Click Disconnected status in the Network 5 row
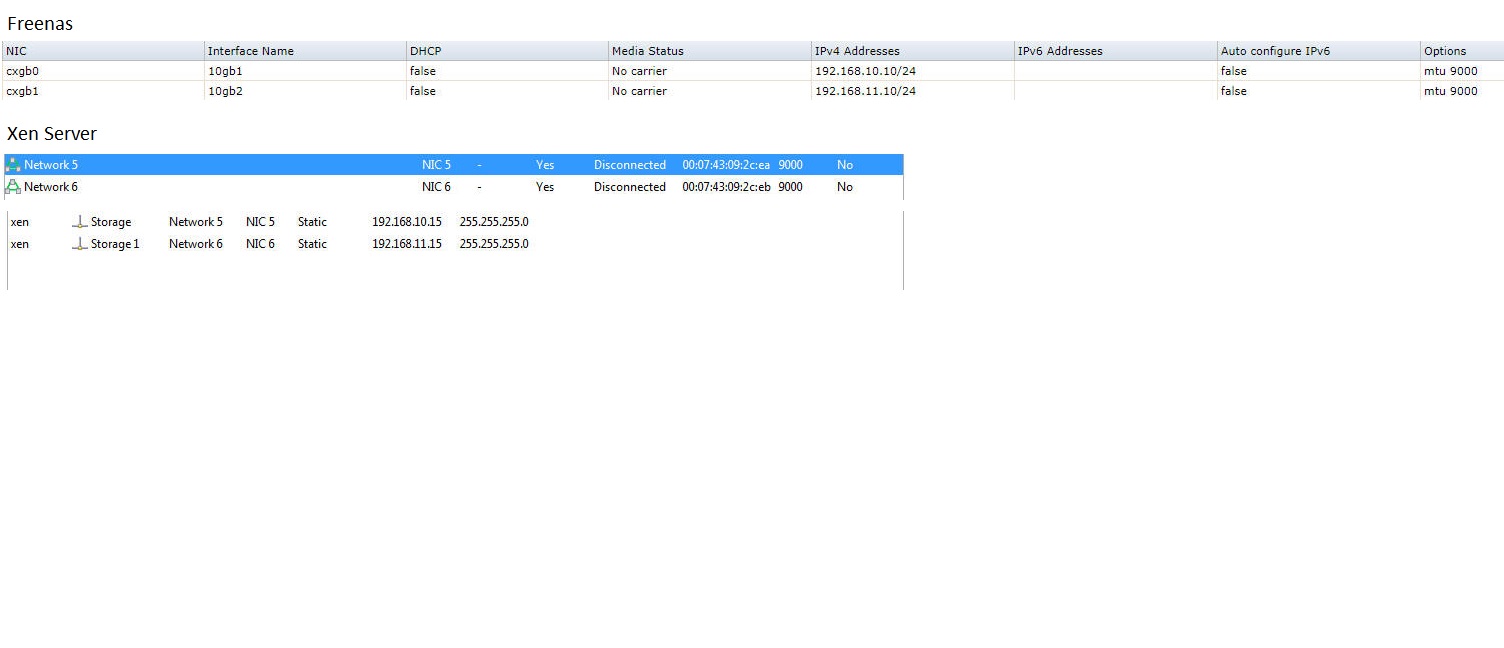This screenshot has width=1504, height=648. pos(630,165)
